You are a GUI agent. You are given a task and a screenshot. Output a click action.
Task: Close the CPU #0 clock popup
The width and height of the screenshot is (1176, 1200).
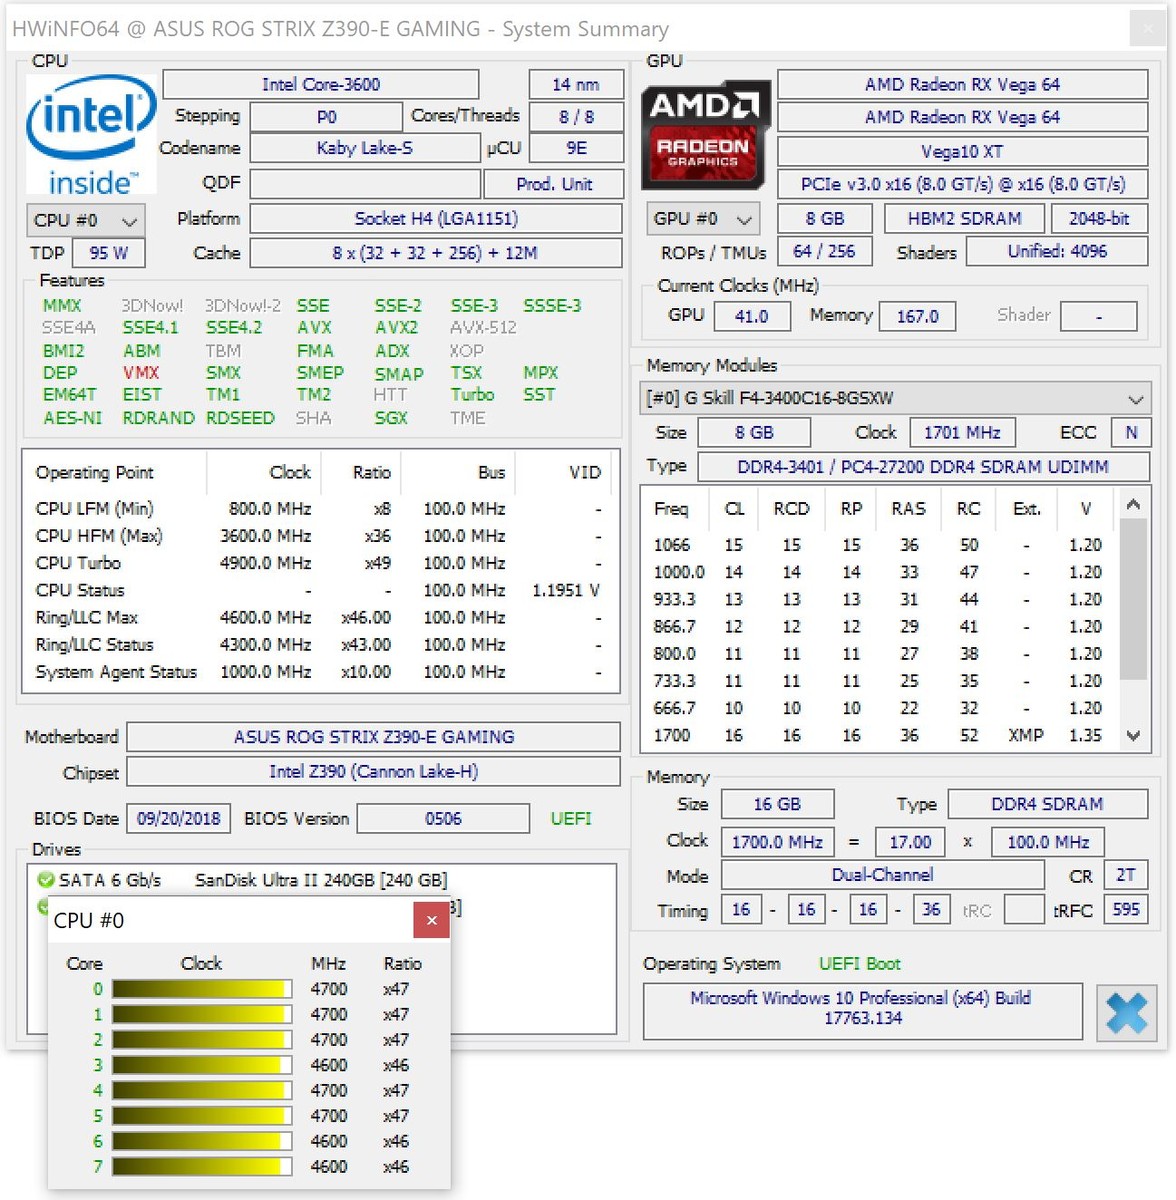click(x=431, y=920)
